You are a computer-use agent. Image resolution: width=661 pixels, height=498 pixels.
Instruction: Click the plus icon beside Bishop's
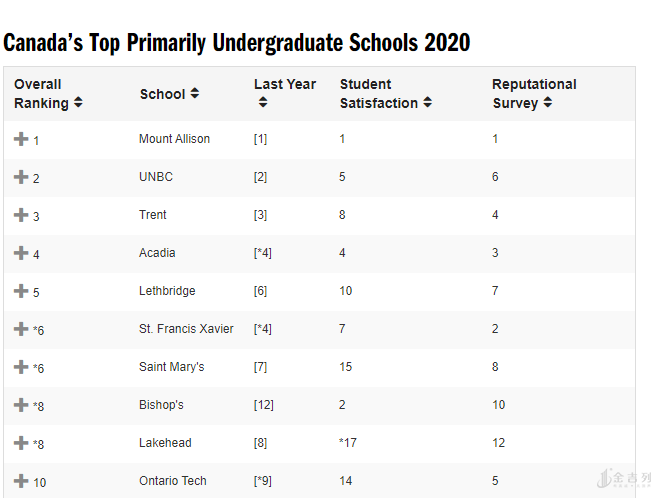coord(21,405)
